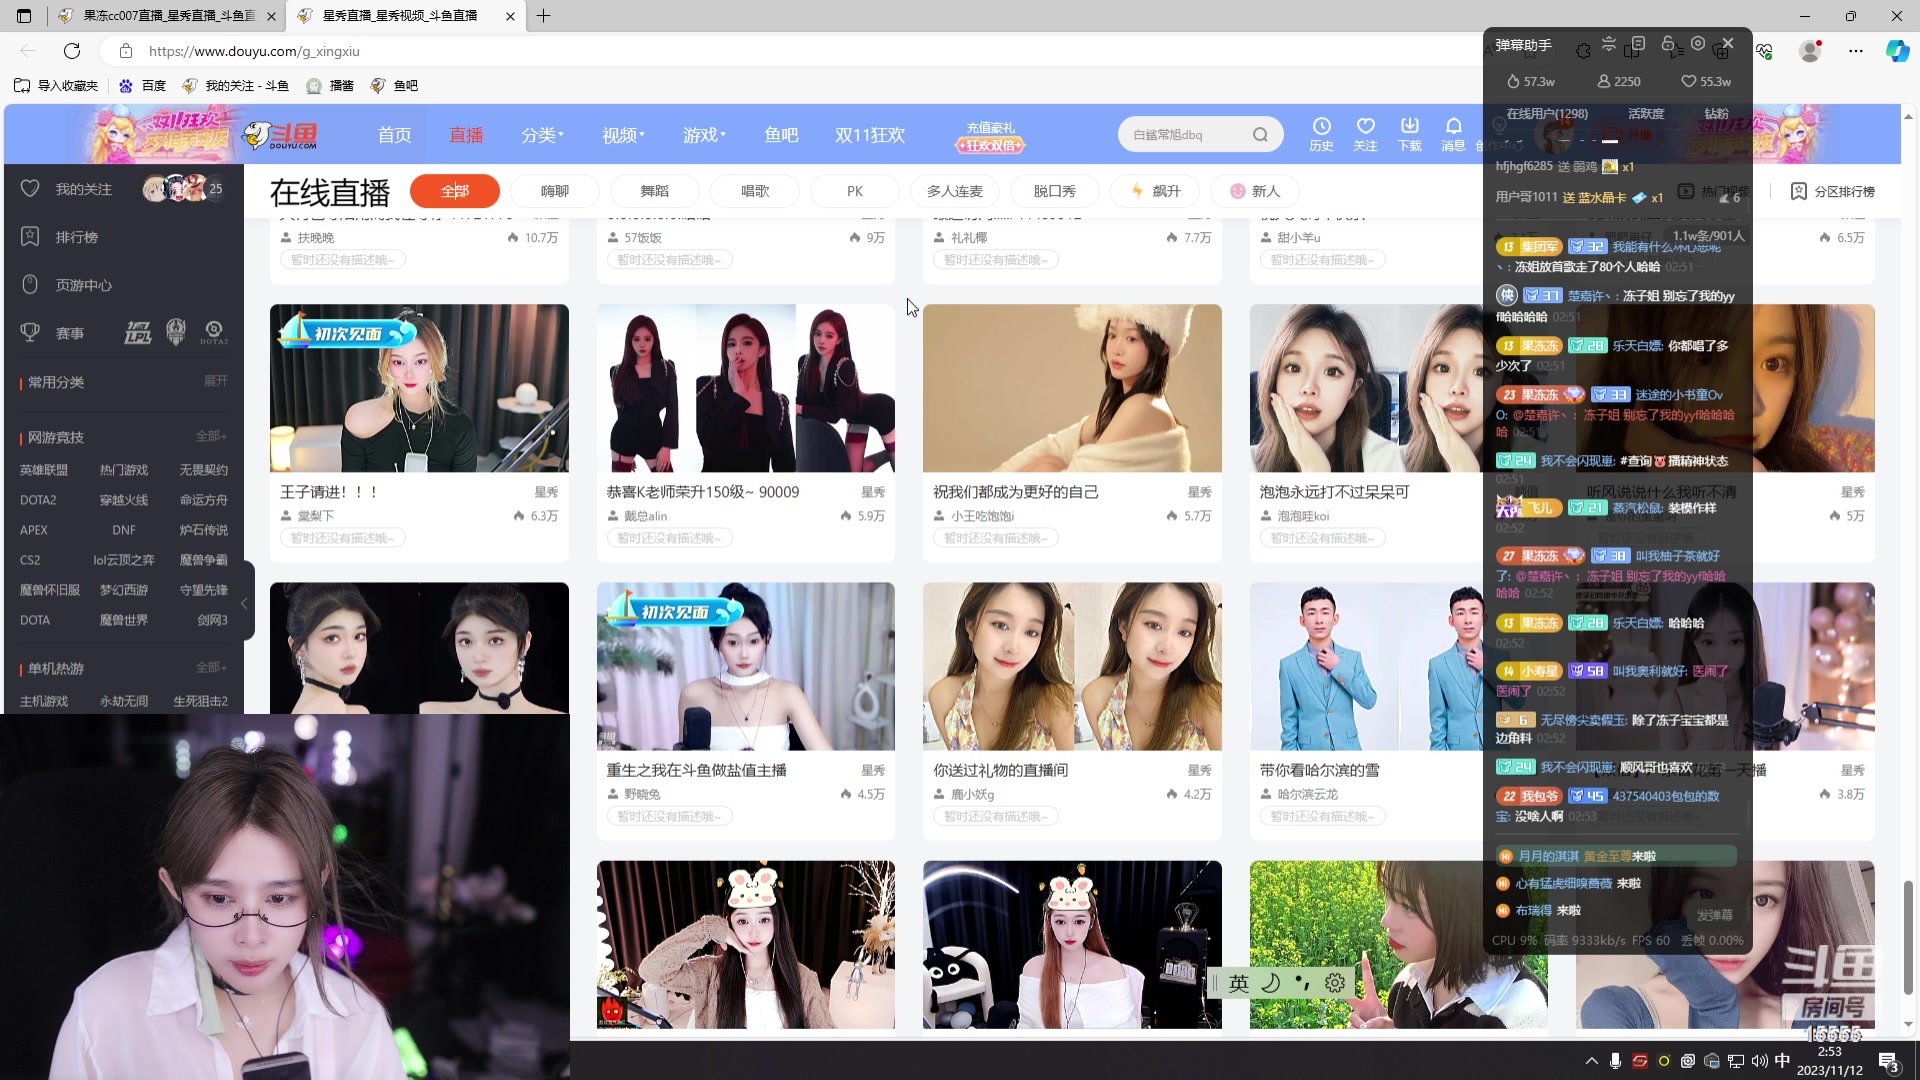The image size is (1920, 1080).
Task: Click the search magnifier in Douyu search box
Action: 1260,135
